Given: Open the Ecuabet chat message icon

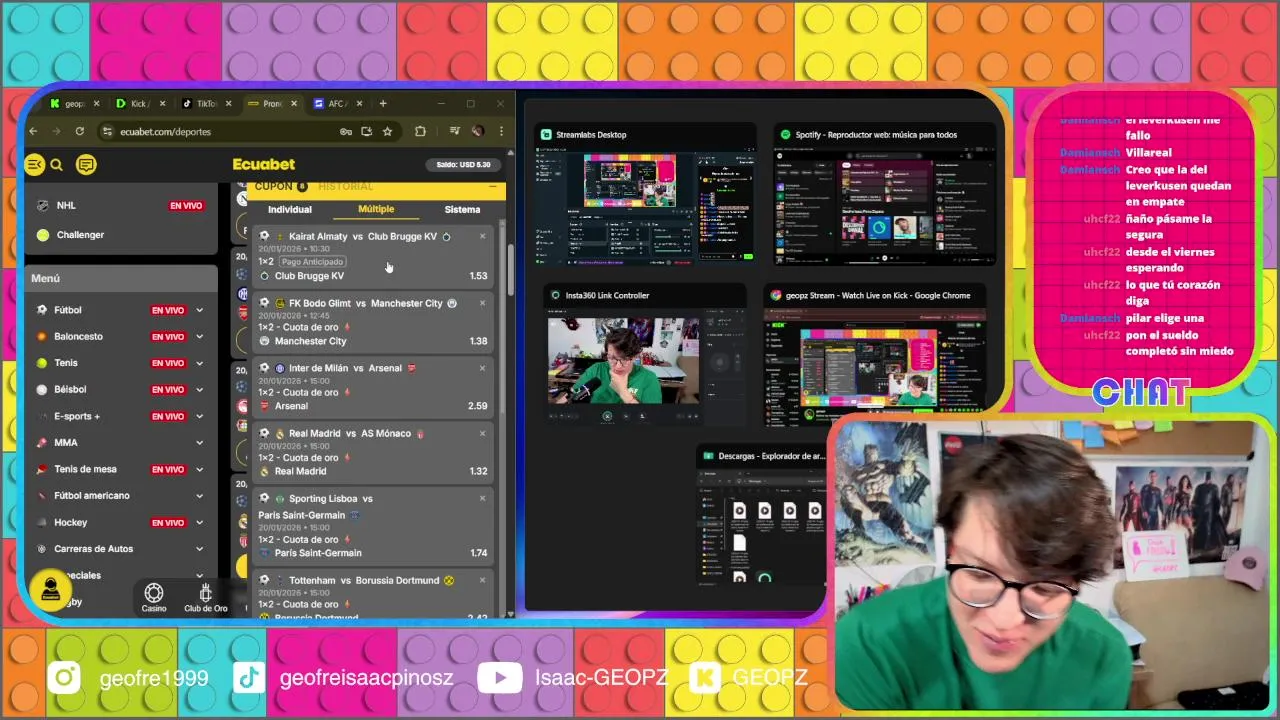Looking at the screenshot, I should point(86,165).
